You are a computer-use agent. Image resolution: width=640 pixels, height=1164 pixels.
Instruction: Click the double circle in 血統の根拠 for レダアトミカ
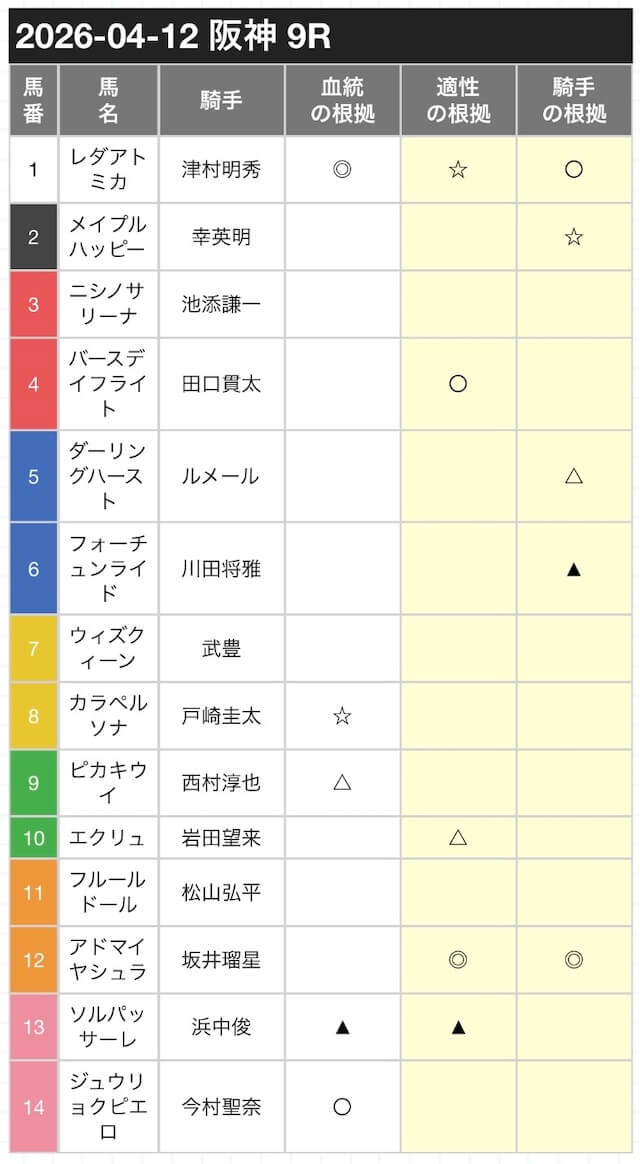coord(342,170)
